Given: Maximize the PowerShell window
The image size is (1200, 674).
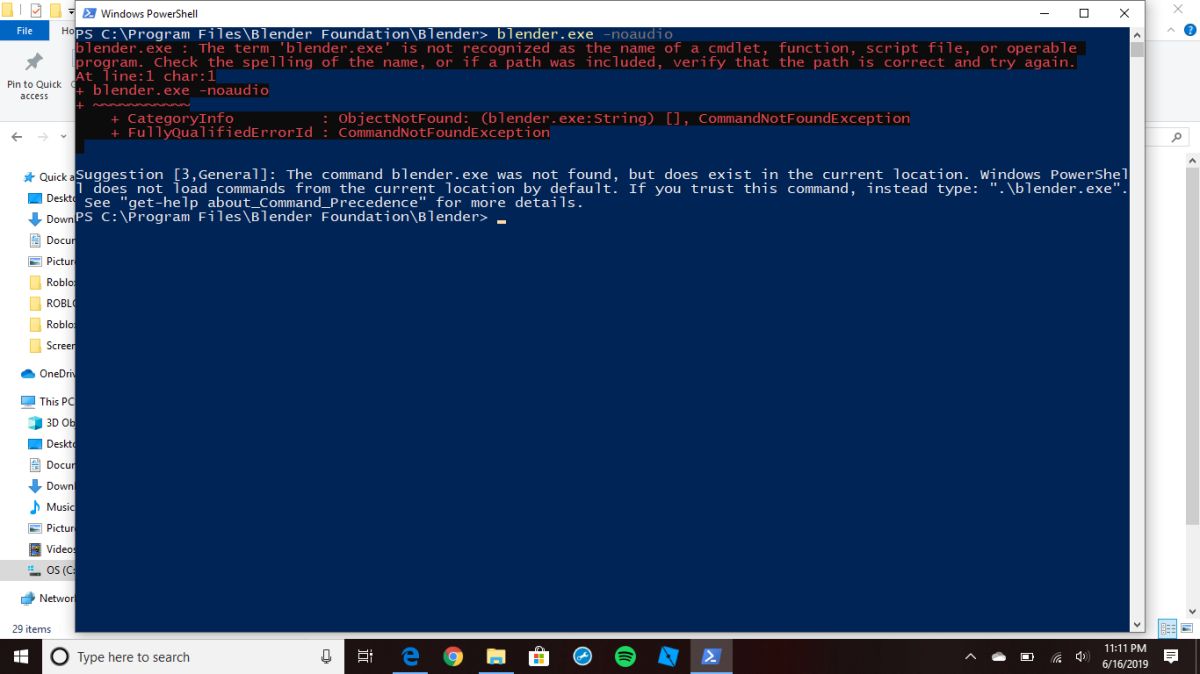Looking at the screenshot, I should (x=1084, y=14).
